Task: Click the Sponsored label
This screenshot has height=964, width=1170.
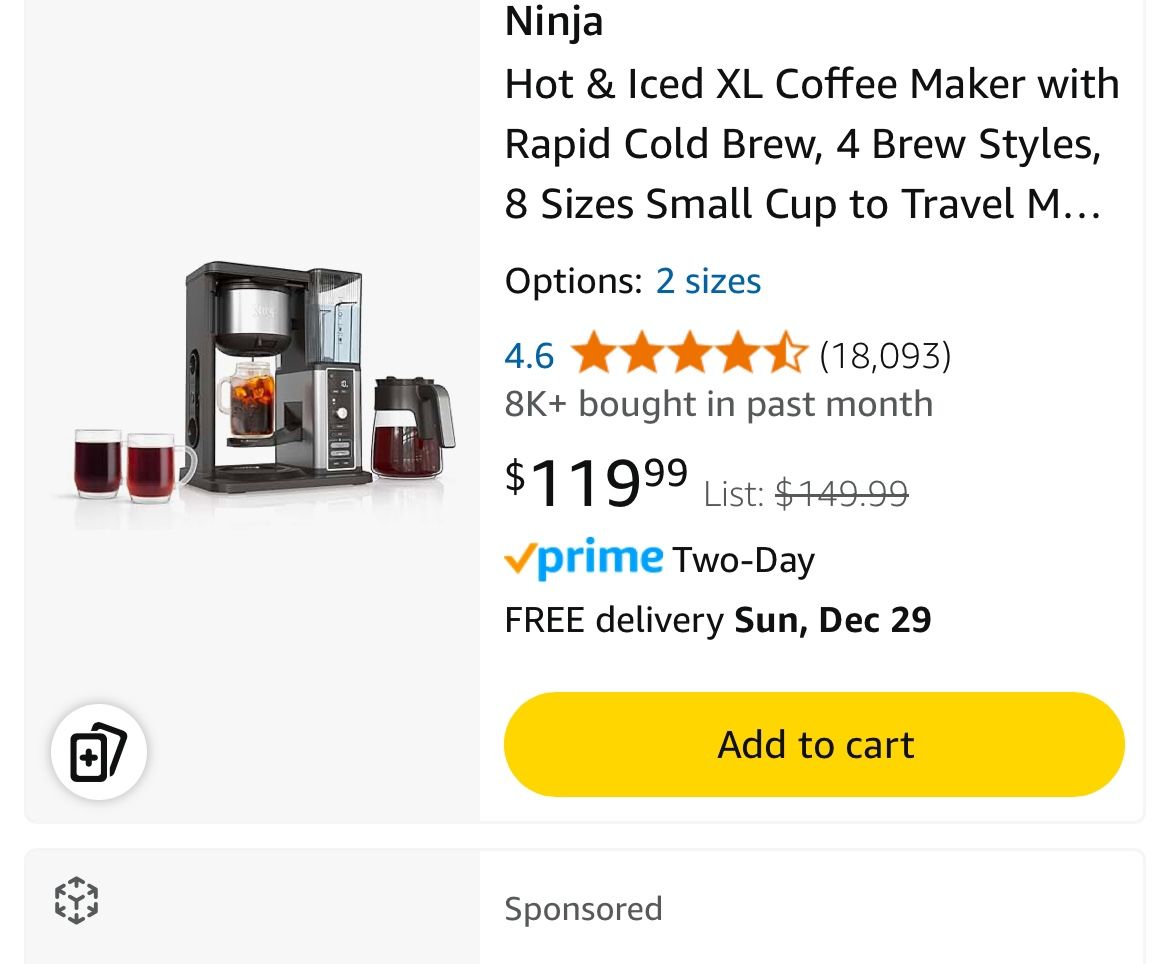Action: [583, 908]
